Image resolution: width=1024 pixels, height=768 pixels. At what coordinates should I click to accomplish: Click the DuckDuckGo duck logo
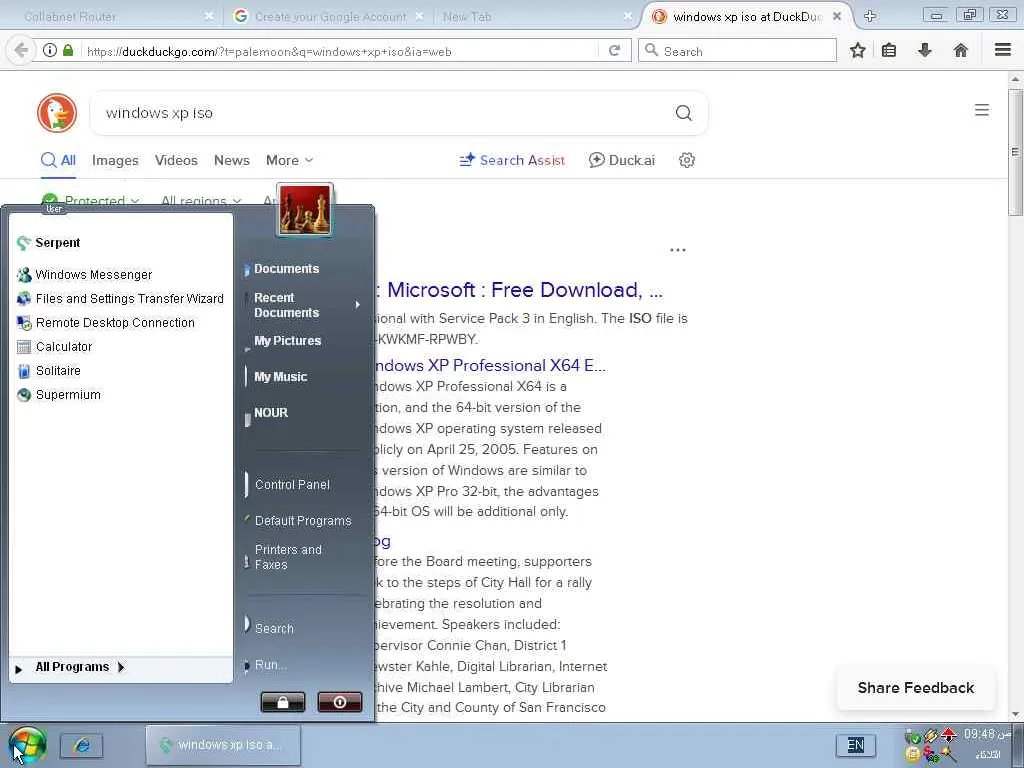click(57, 112)
